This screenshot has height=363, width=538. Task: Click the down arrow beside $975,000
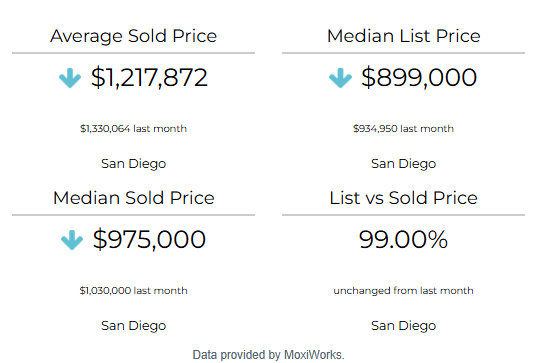click(72, 240)
